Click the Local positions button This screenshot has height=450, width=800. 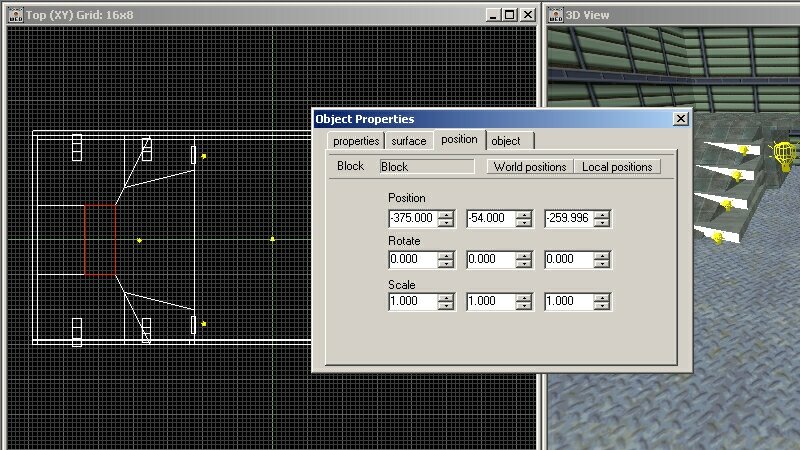click(x=617, y=167)
